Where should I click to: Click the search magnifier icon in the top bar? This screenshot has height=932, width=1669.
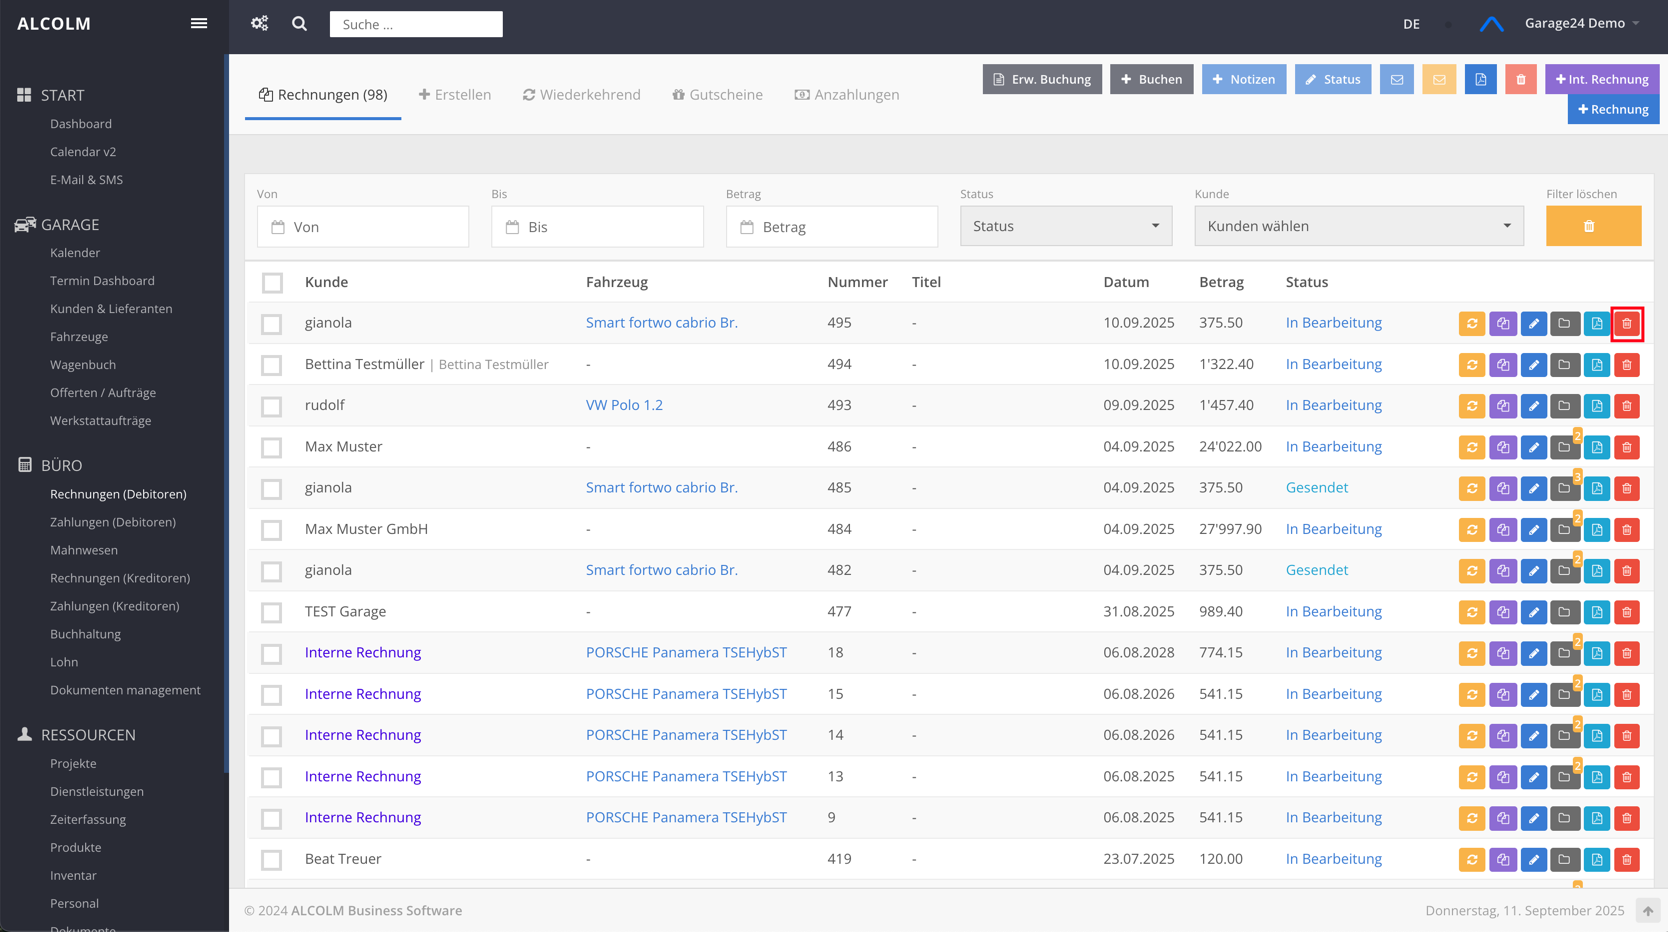pos(299,23)
